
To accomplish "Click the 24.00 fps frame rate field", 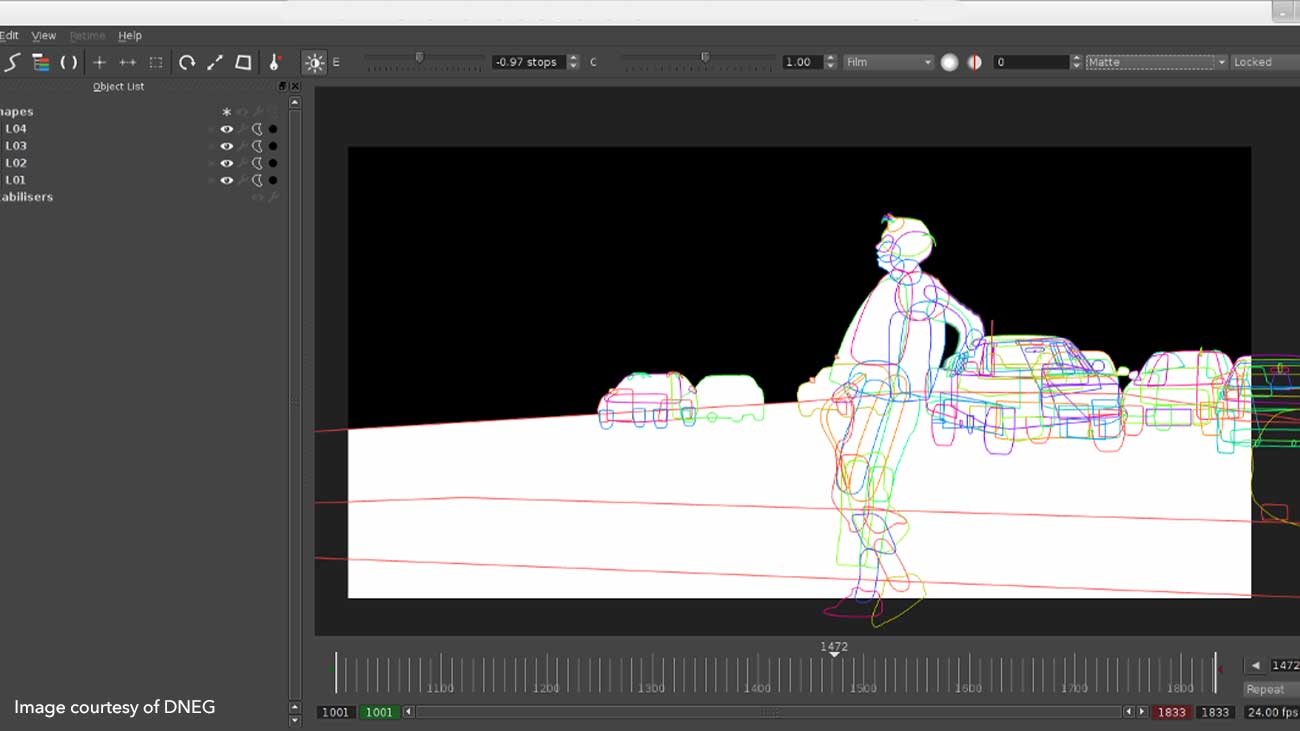I will [1272, 712].
